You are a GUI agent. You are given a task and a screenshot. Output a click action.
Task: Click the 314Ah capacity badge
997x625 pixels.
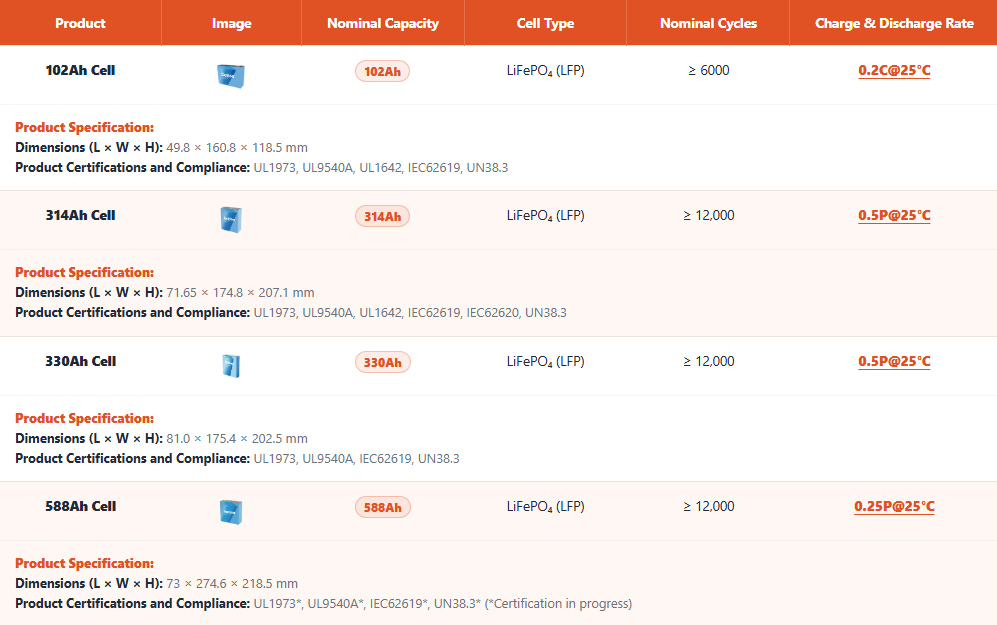click(382, 217)
